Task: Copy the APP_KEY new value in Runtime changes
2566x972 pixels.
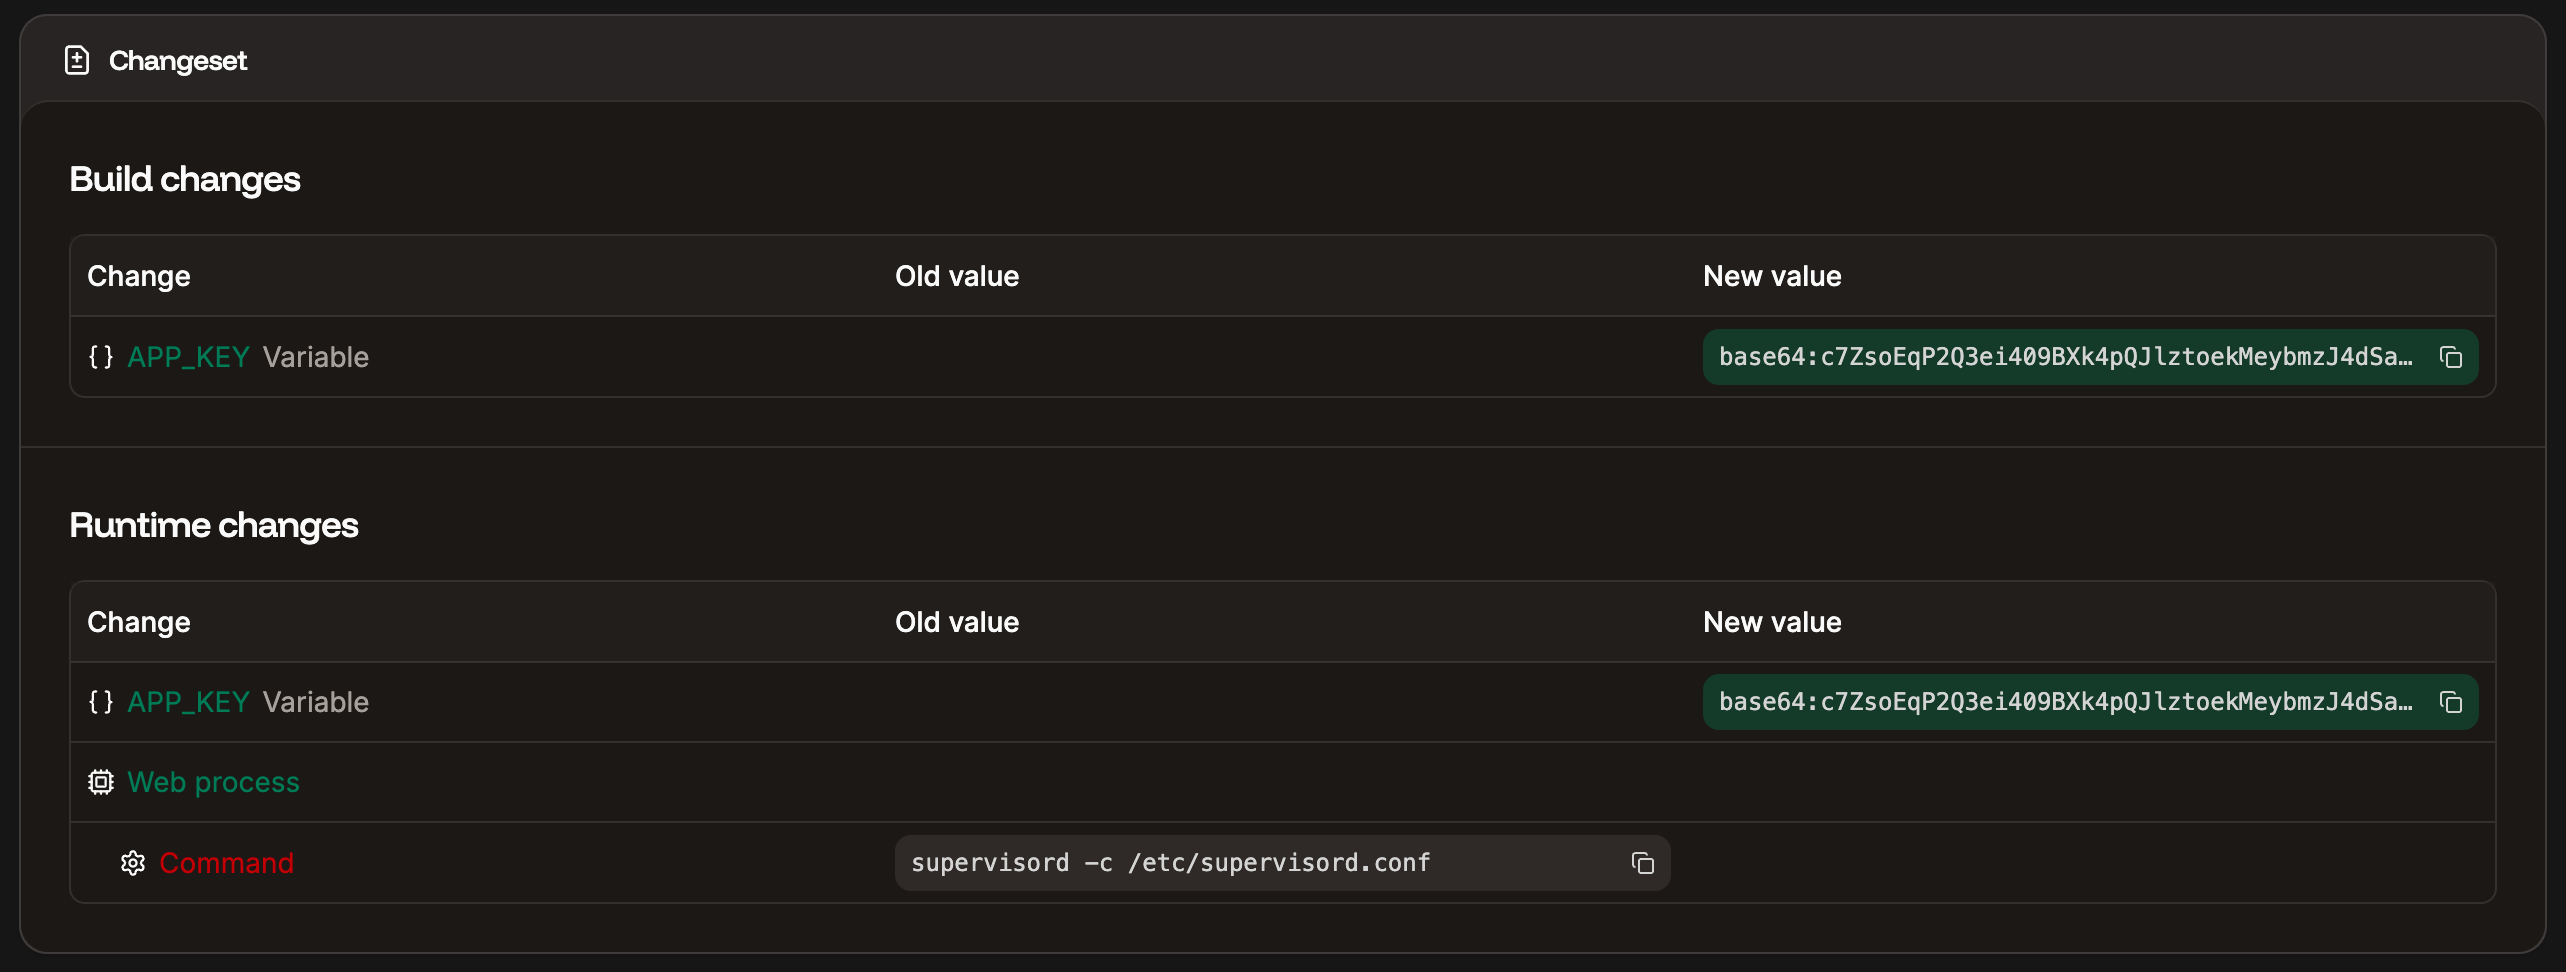Action: pyautogui.click(x=2451, y=701)
